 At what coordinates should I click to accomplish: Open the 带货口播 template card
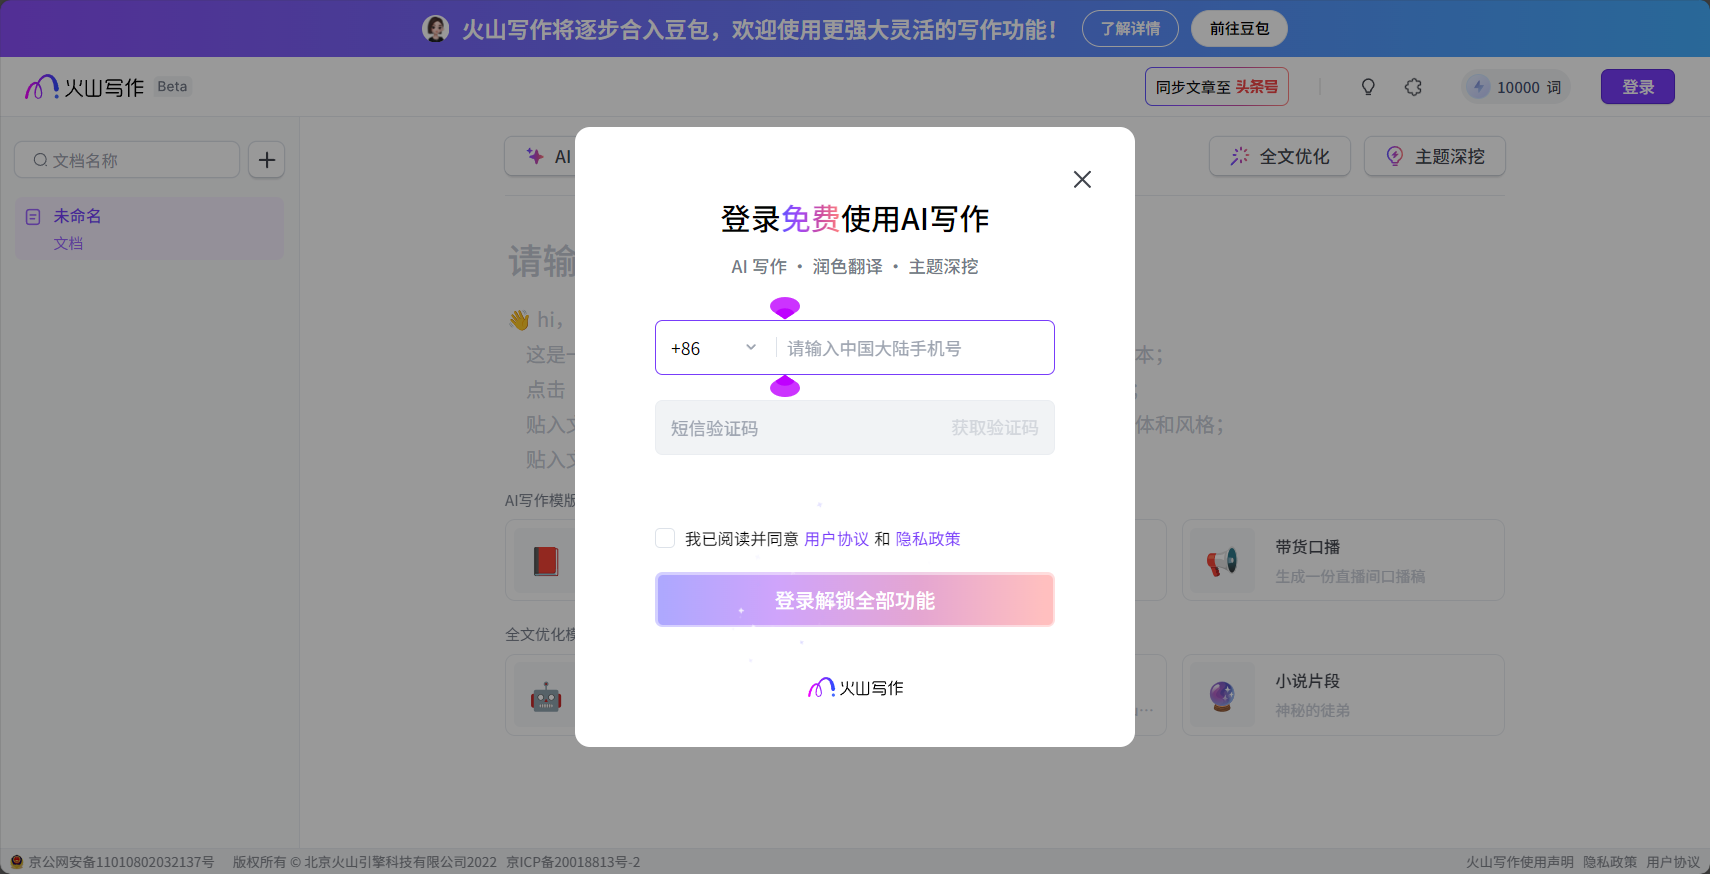pyautogui.click(x=1343, y=560)
